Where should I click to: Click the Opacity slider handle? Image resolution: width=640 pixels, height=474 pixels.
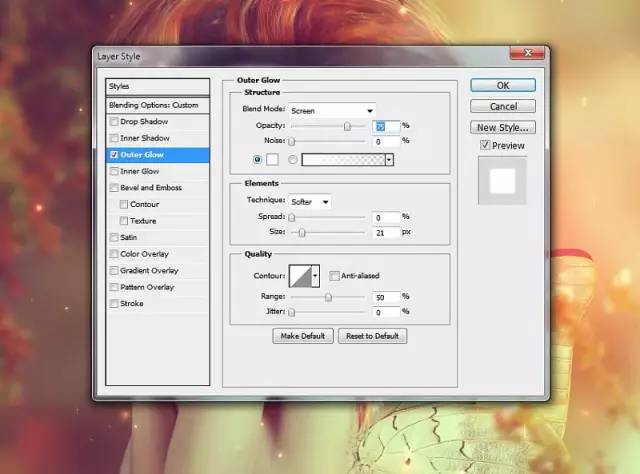(347, 126)
